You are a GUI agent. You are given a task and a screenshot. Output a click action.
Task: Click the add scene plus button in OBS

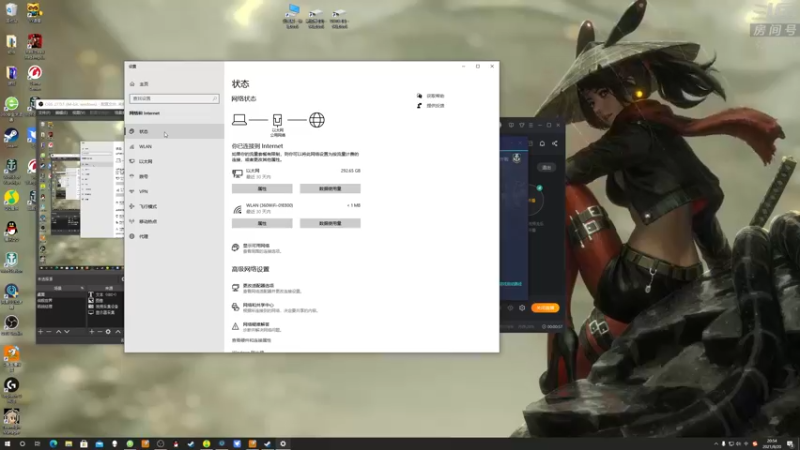point(41,332)
